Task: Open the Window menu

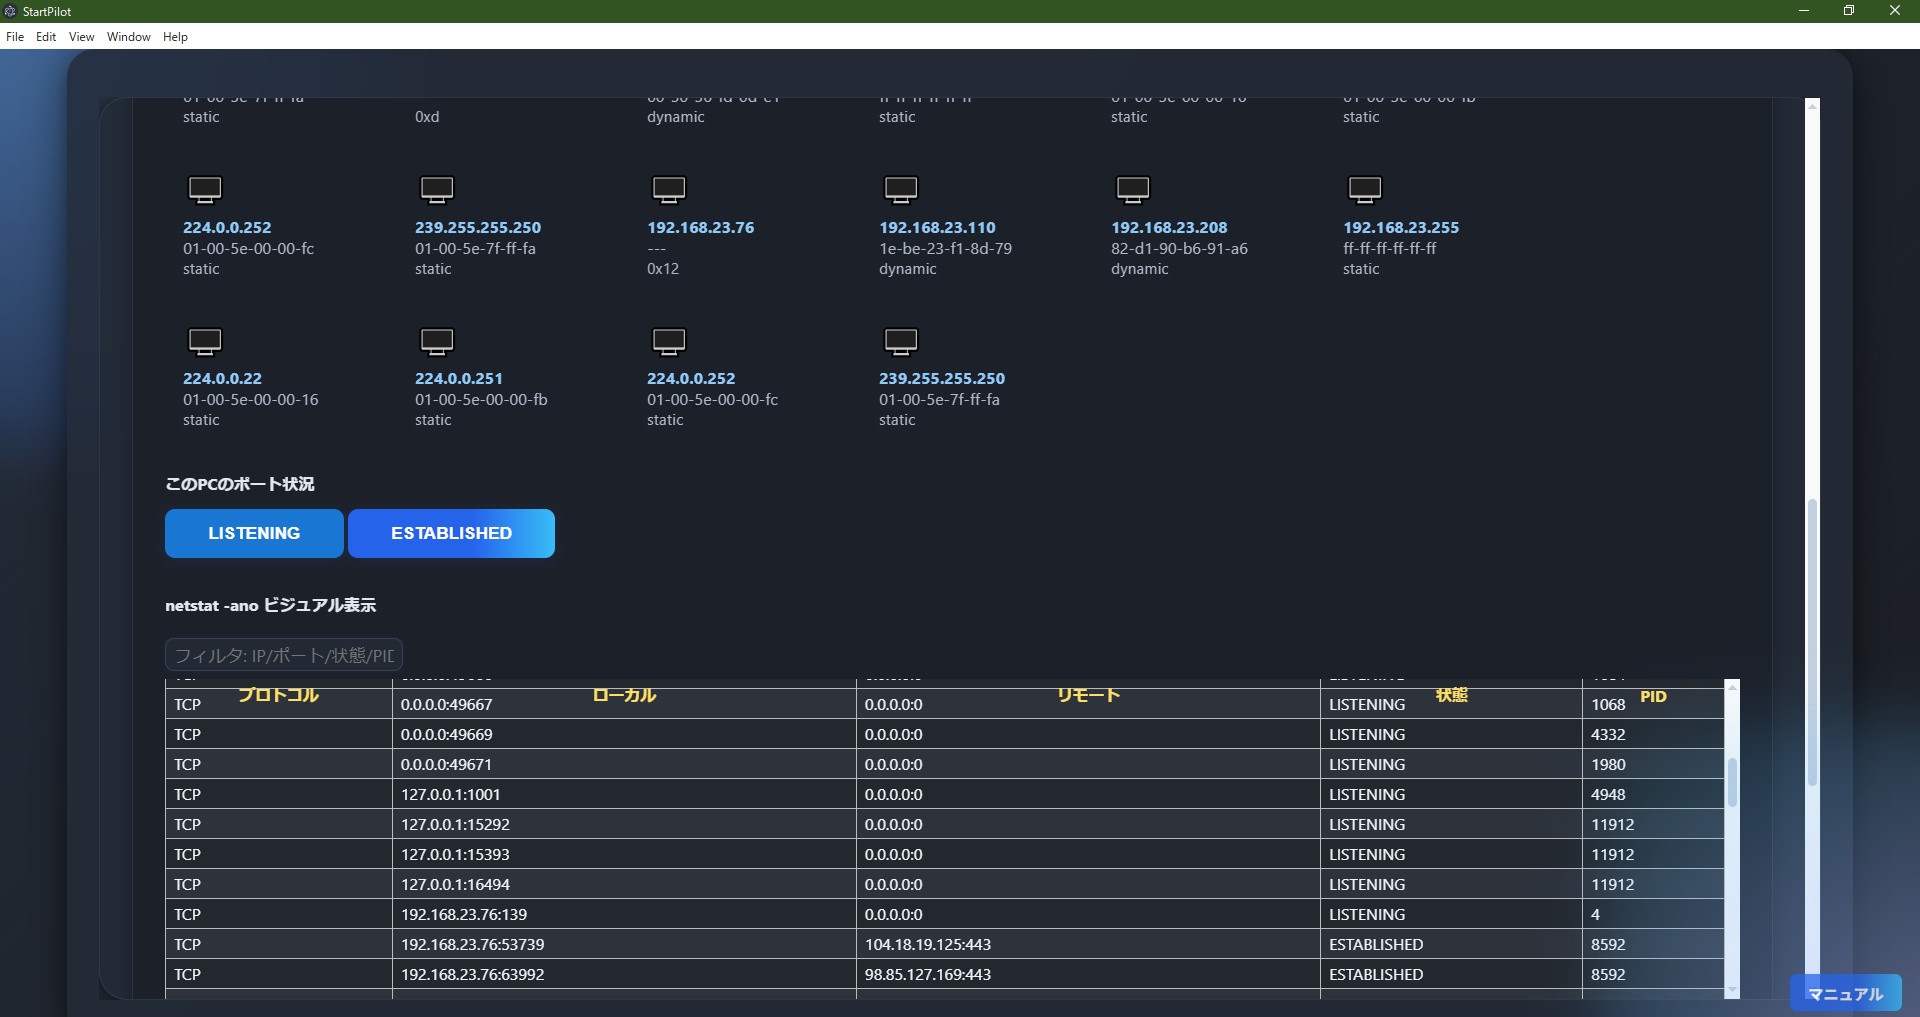Action: [x=127, y=37]
